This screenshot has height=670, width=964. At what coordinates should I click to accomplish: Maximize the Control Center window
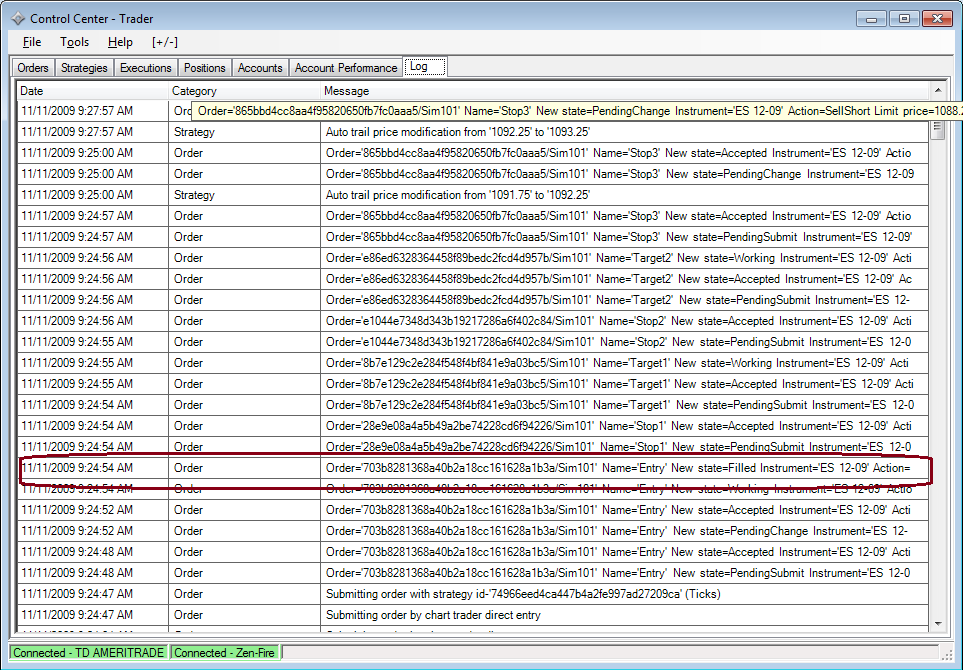(x=904, y=19)
